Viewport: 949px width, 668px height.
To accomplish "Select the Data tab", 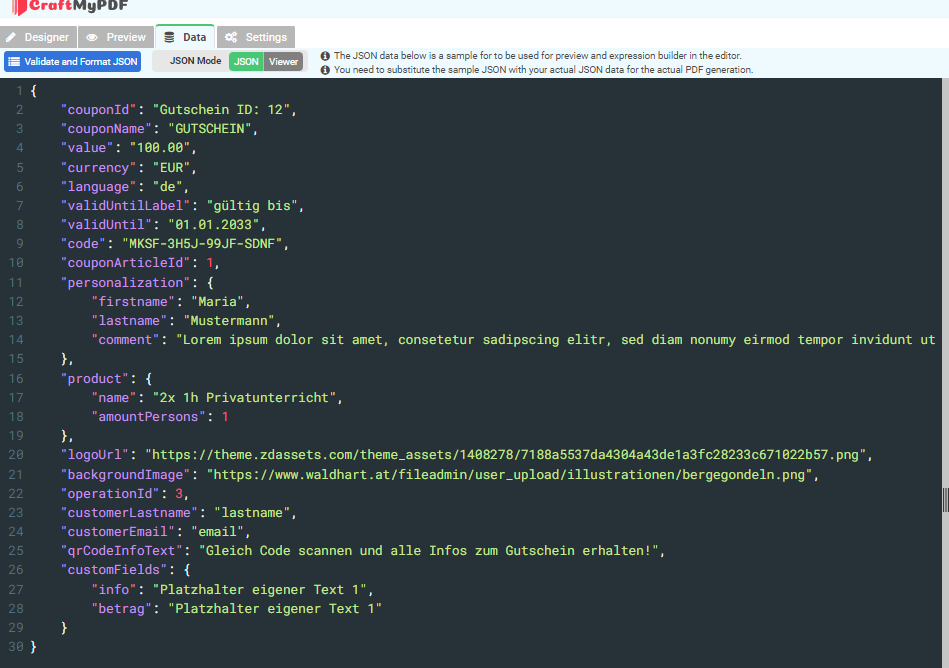I will coord(185,37).
